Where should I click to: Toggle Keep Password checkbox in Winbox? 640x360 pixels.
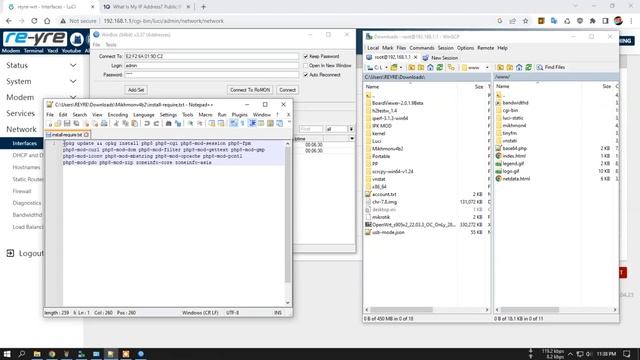(x=306, y=56)
